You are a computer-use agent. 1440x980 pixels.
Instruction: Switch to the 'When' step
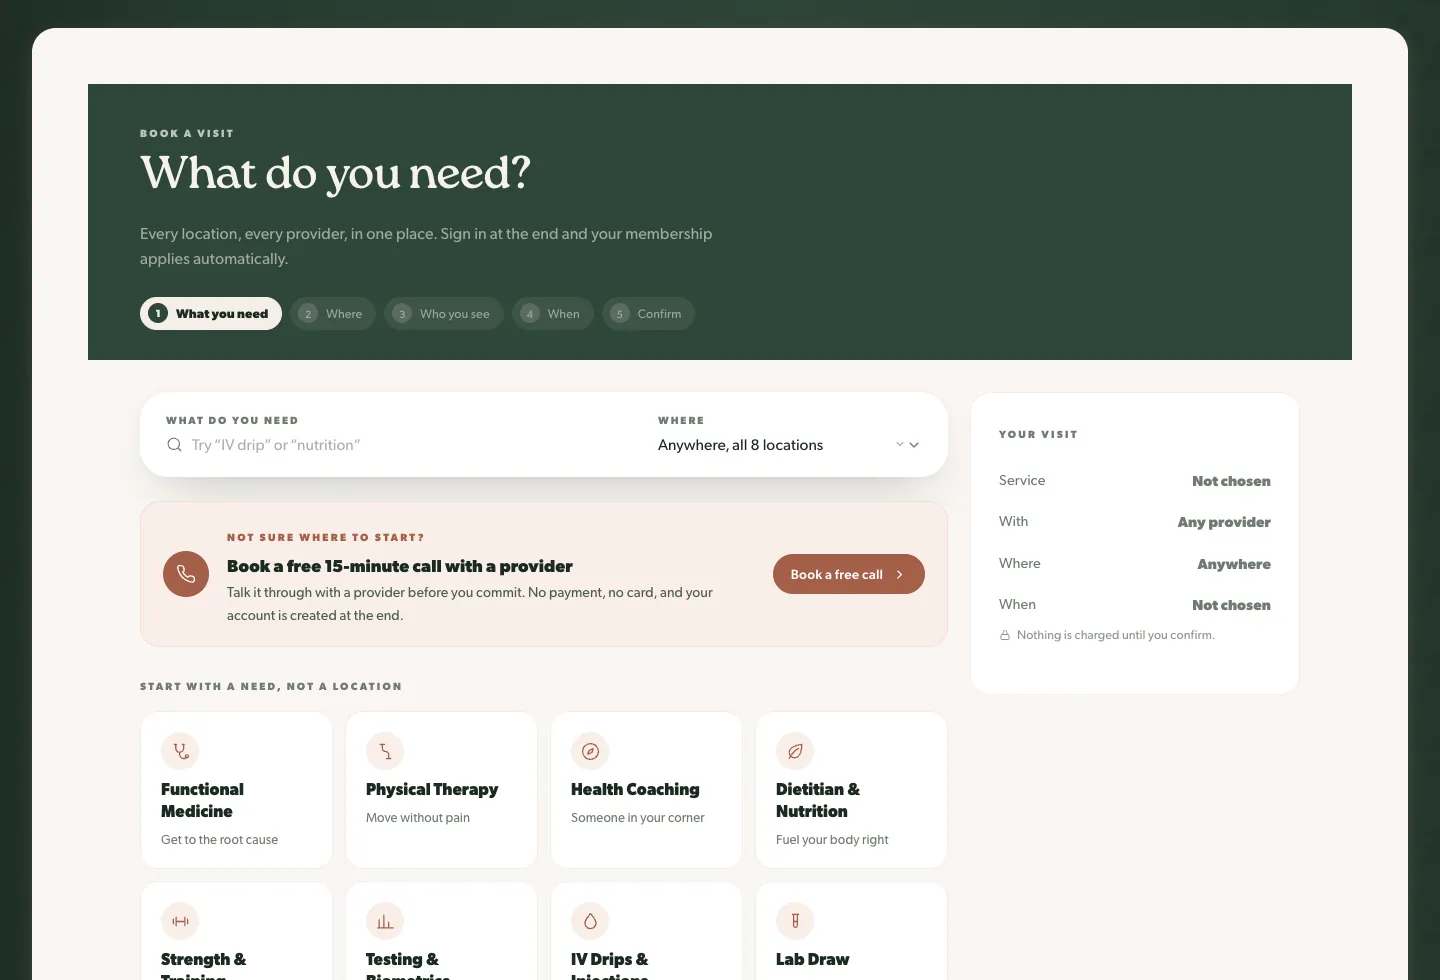pyautogui.click(x=553, y=314)
